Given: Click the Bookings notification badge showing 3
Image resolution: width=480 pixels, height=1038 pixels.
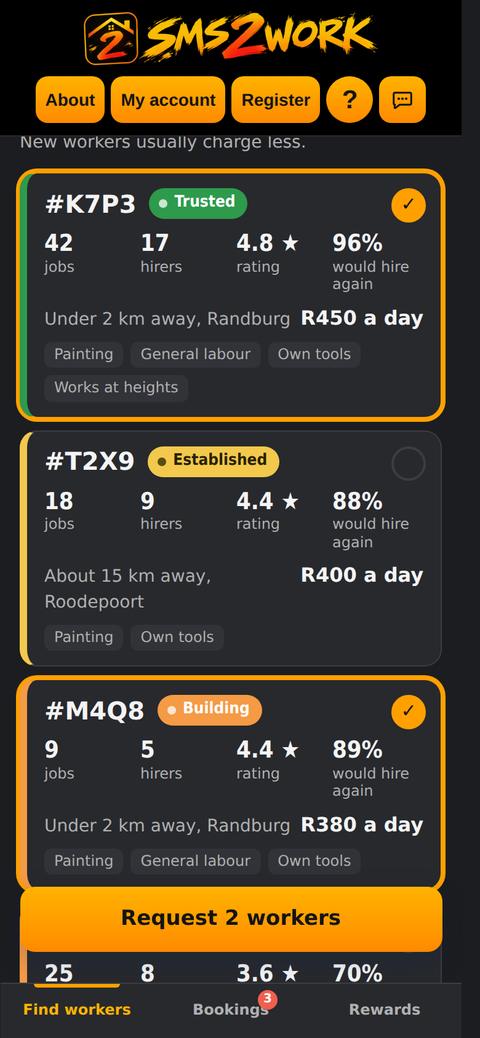Looking at the screenshot, I should coord(267,999).
